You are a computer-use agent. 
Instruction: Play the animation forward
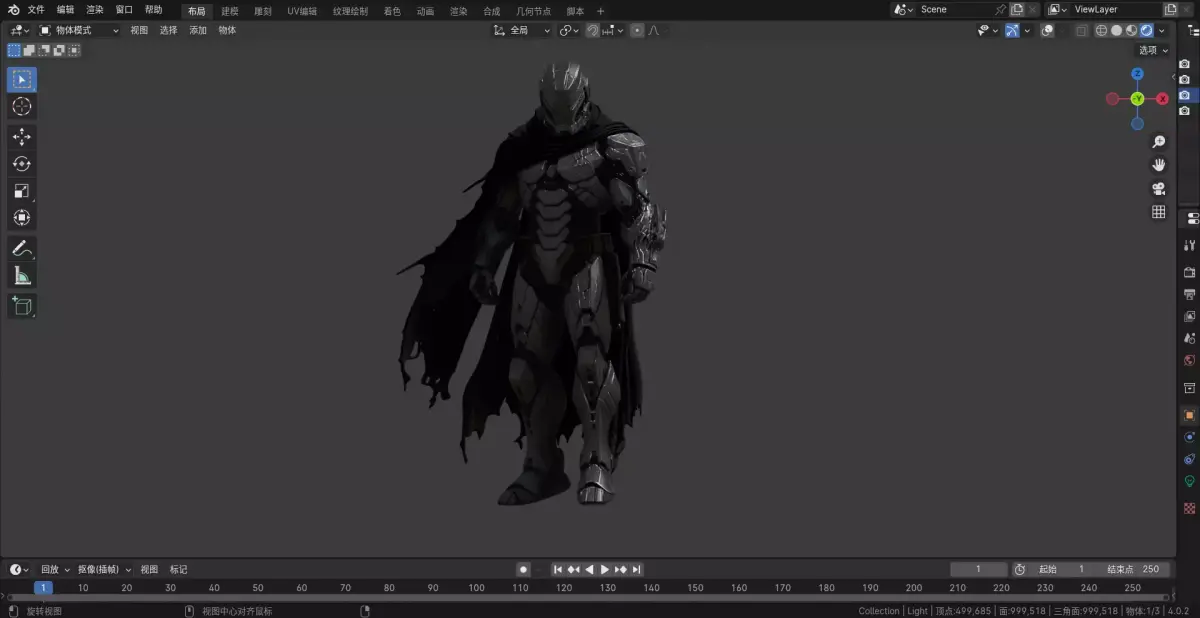click(605, 569)
